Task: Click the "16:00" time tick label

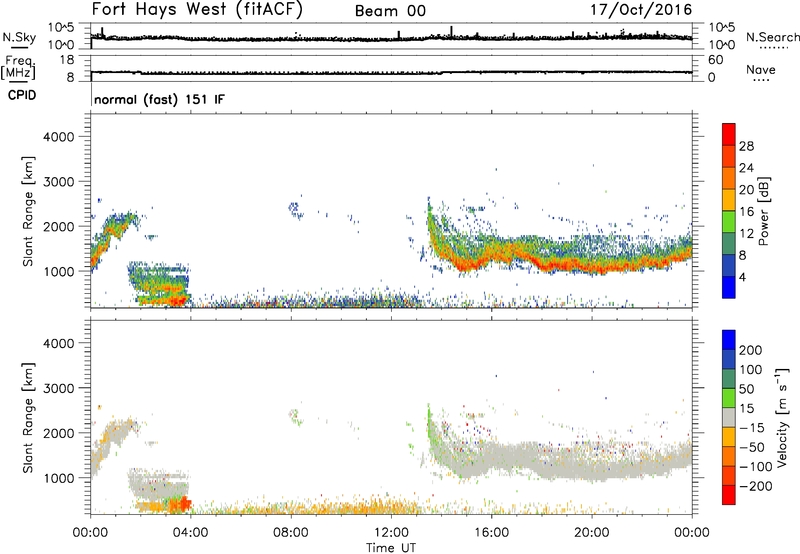Action: pyautogui.click(x=491, y=533)
